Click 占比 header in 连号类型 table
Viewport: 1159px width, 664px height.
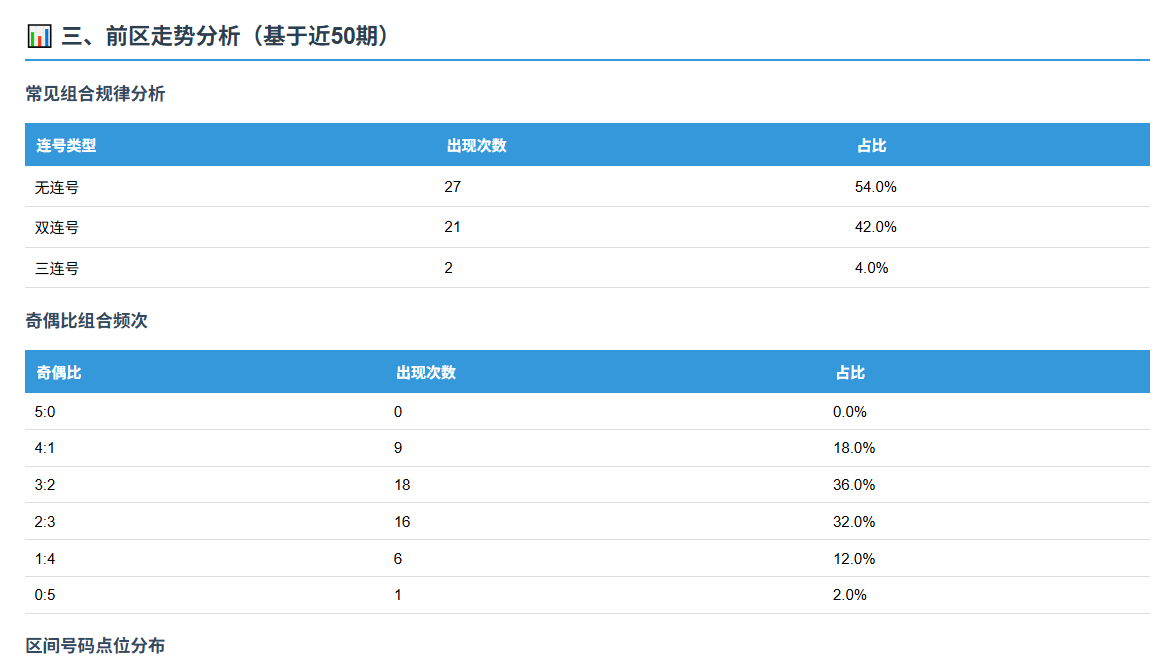click(x=871, y=145)
